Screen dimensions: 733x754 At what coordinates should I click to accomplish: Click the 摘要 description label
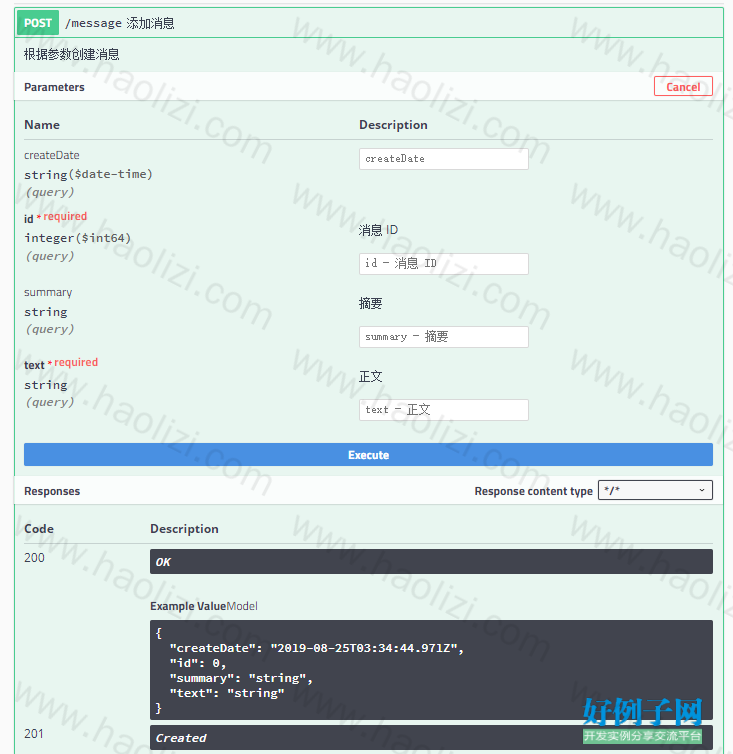coord(370,303)
